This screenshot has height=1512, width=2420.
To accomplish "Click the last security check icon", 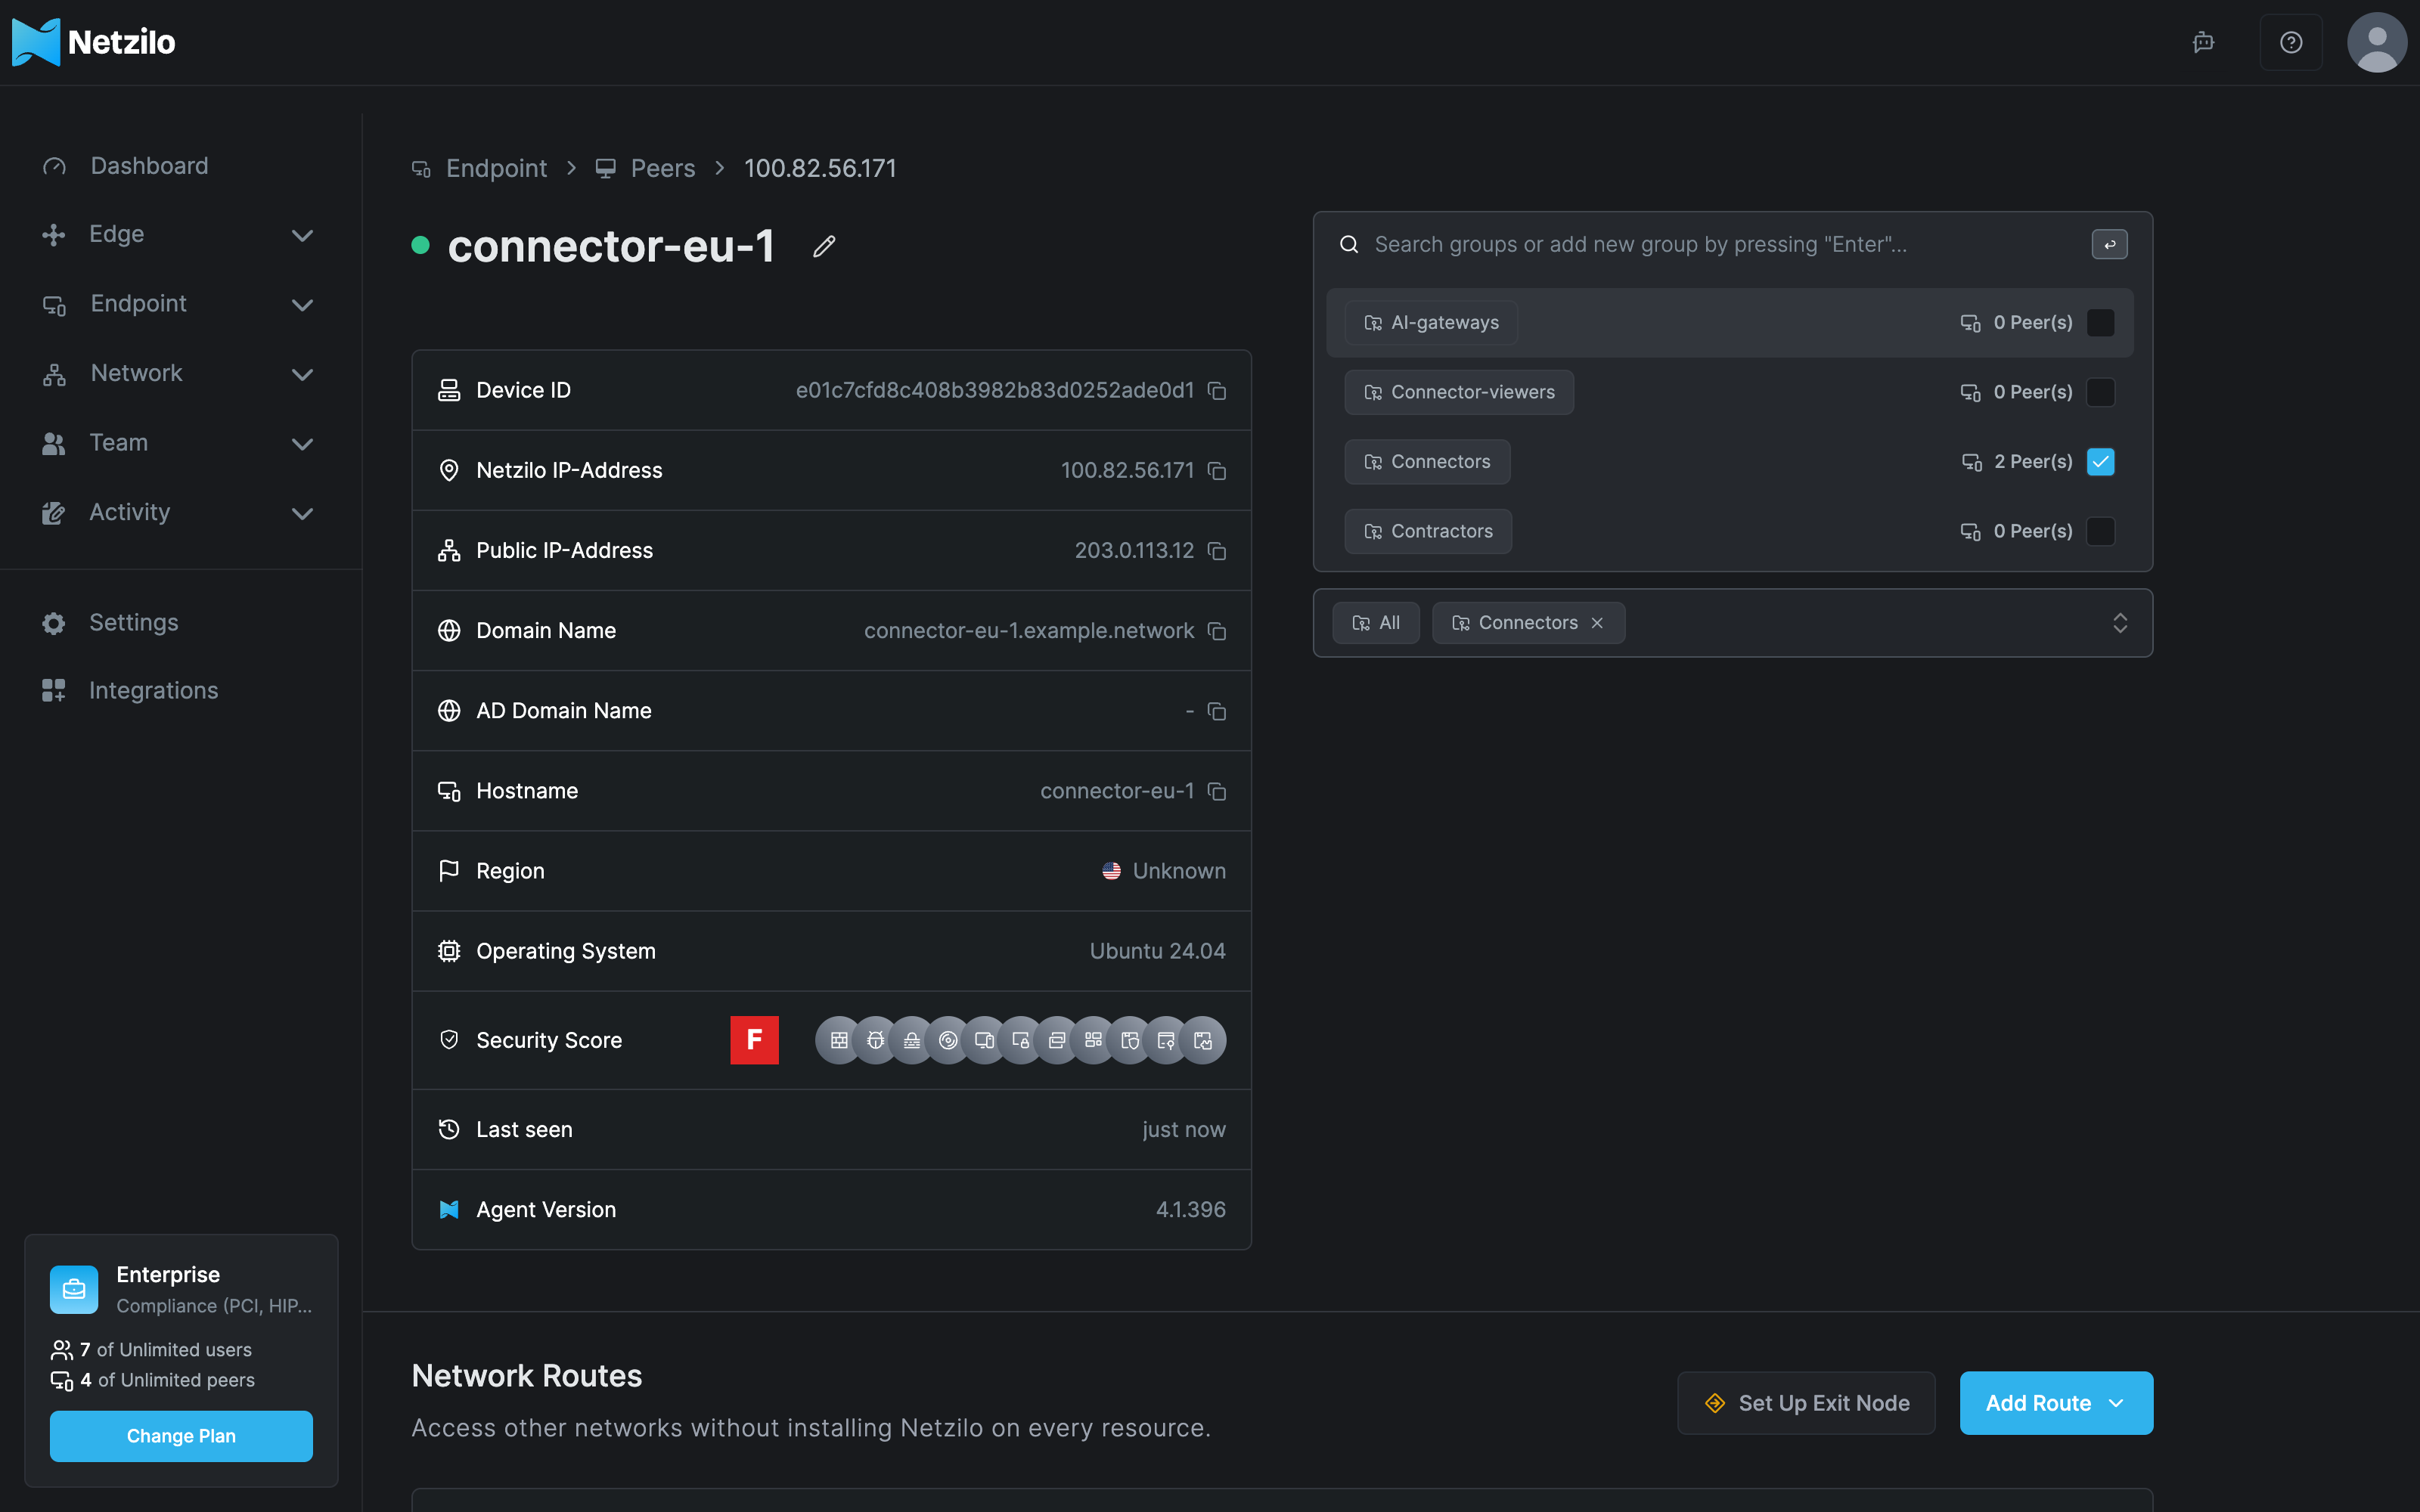I will (x=1203, y=1040).
